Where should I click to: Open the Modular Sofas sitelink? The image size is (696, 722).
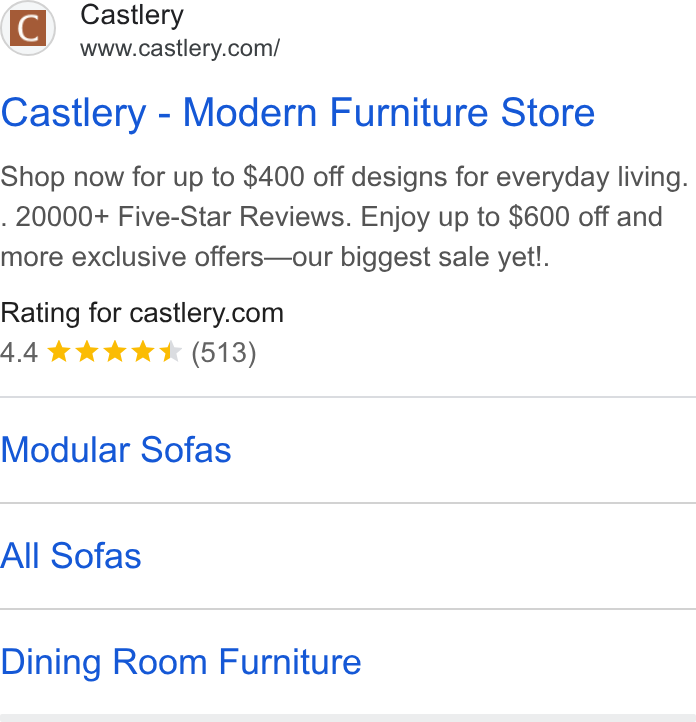[116, 450]
